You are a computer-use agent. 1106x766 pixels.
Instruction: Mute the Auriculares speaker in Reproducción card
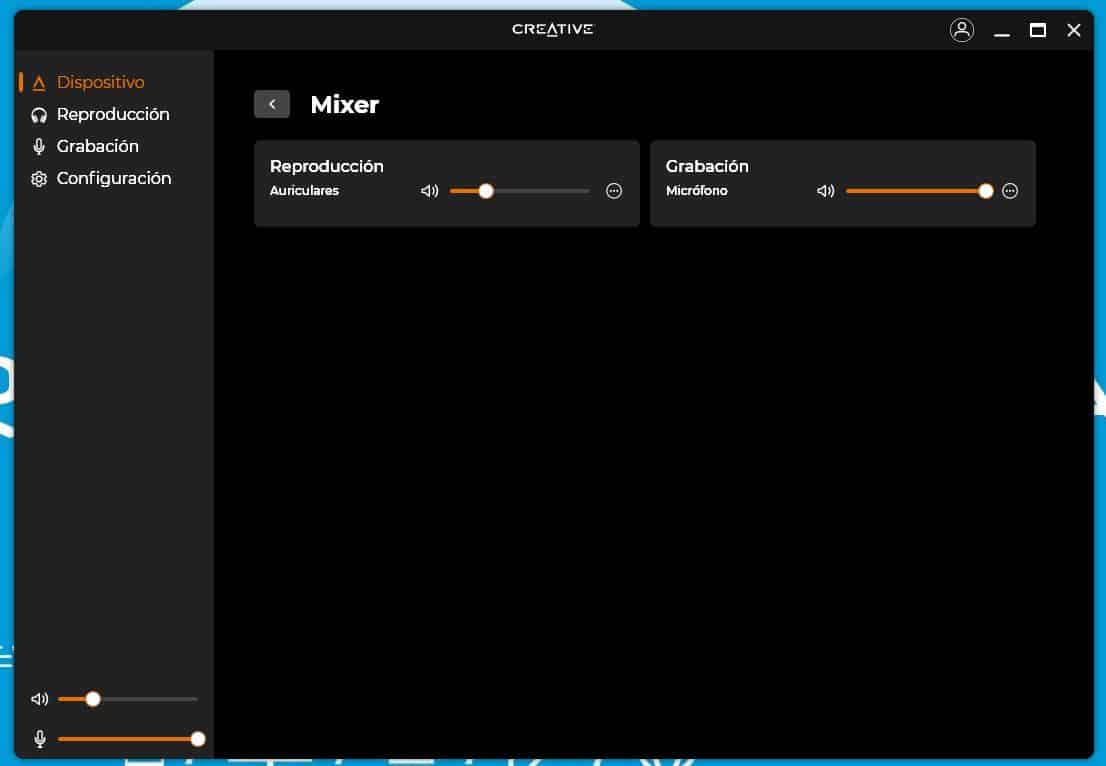click(x=430, y=191)
